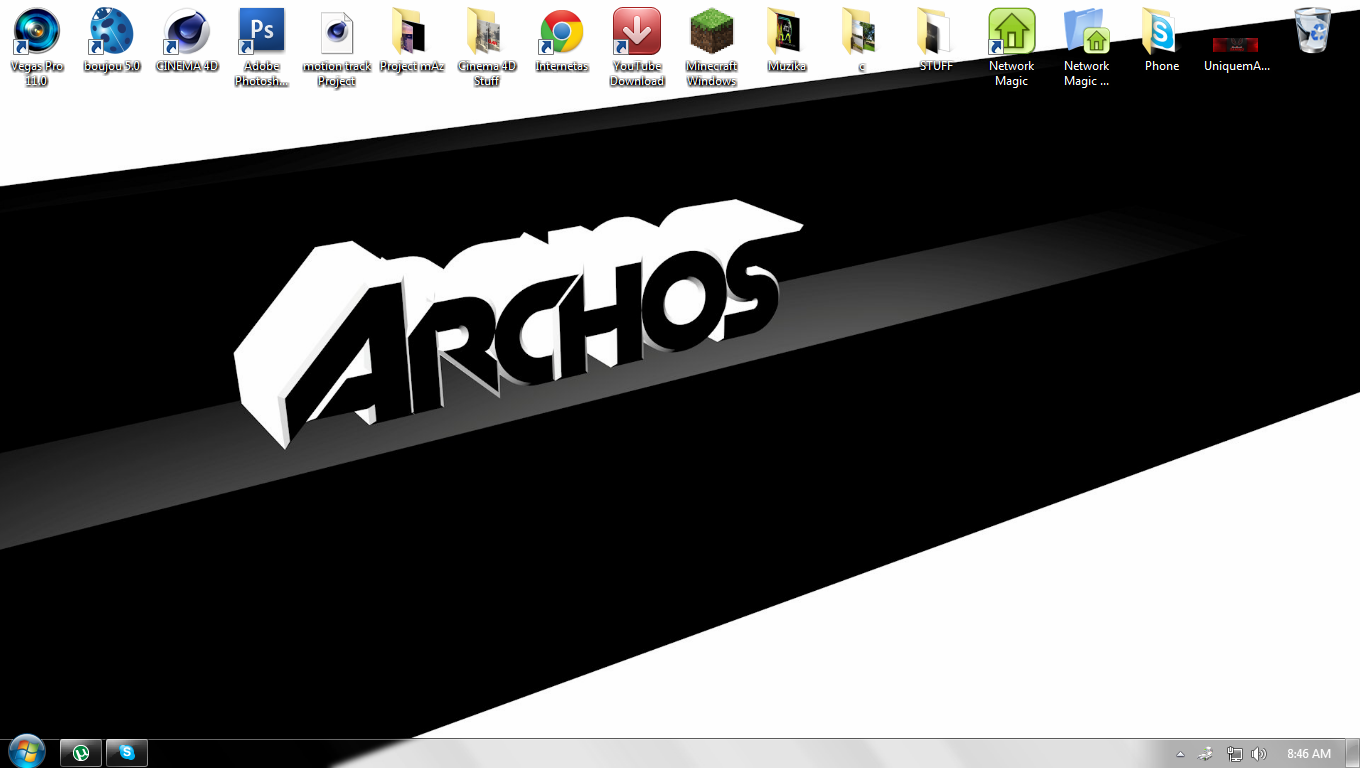The image size is (1360, 768).
Task: Select the Muzika folder
Action: point(787,40)
